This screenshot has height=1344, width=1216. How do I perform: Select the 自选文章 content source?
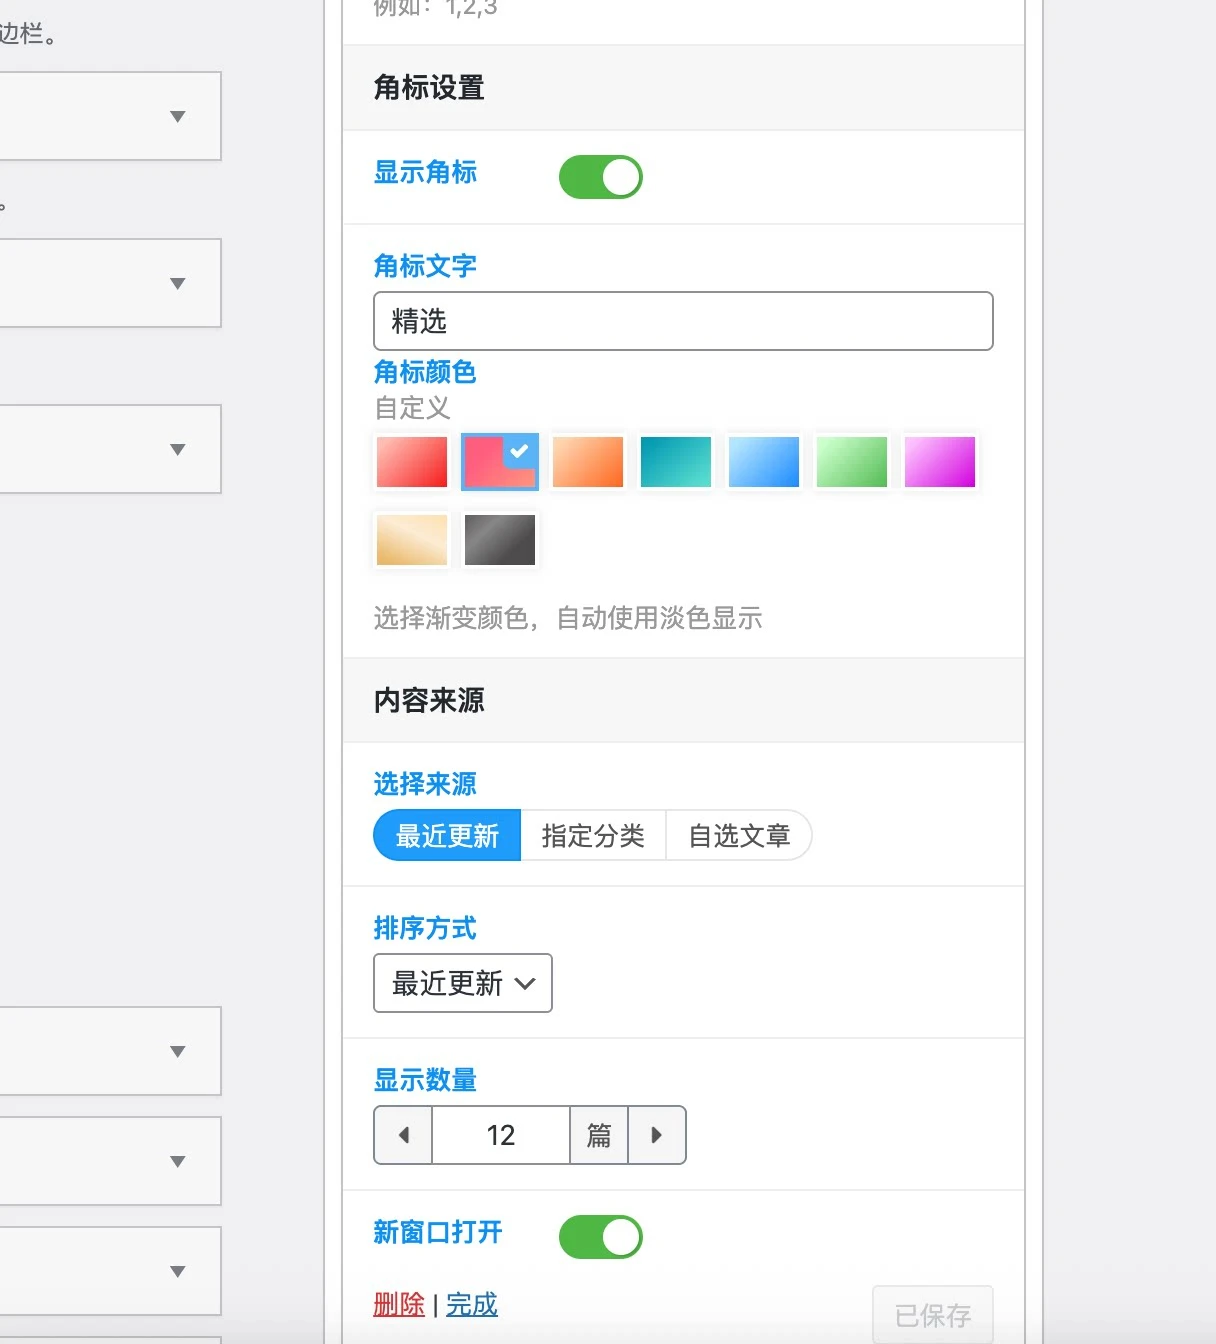(x=739, y=835)
